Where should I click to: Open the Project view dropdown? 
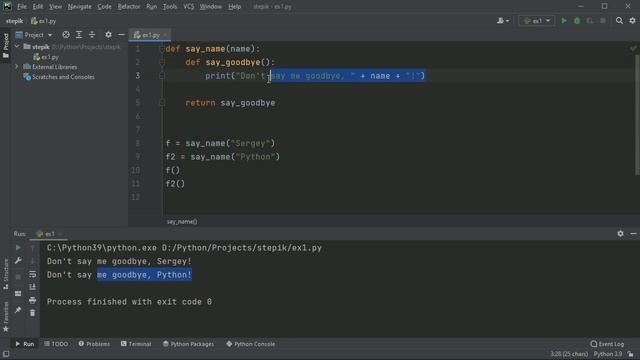click(34, 35)
